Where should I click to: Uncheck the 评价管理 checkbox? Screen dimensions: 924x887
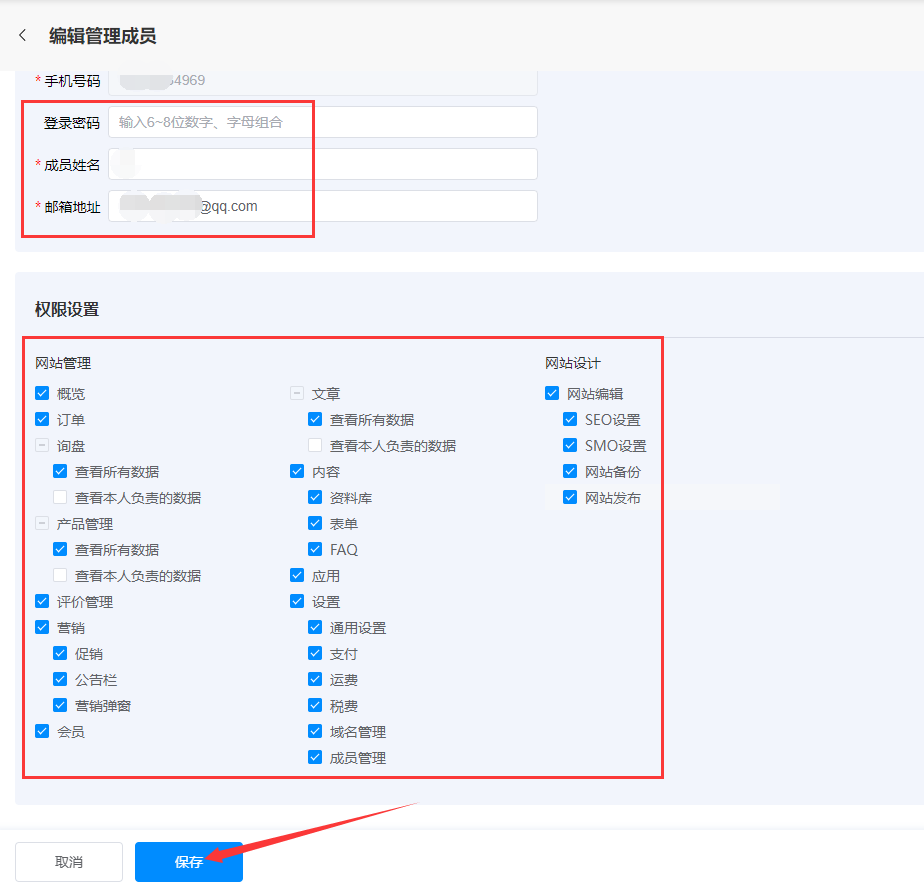(x=42, y=602)
